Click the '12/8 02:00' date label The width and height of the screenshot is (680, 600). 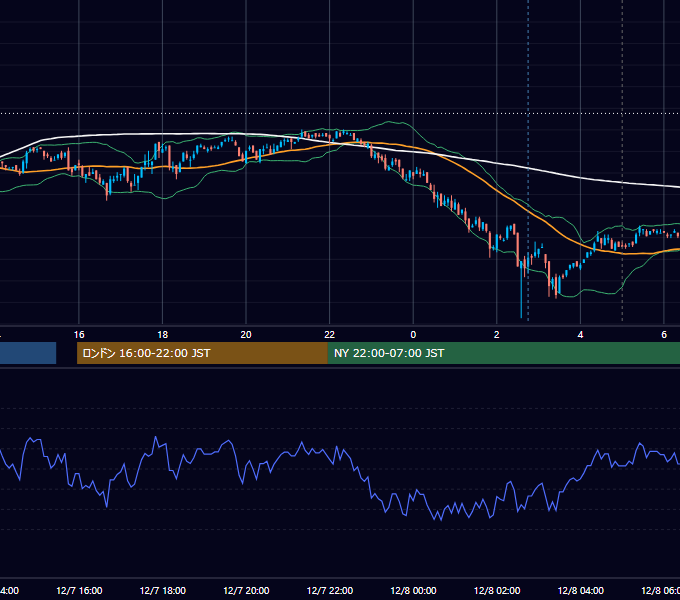[x=497, y=590]
